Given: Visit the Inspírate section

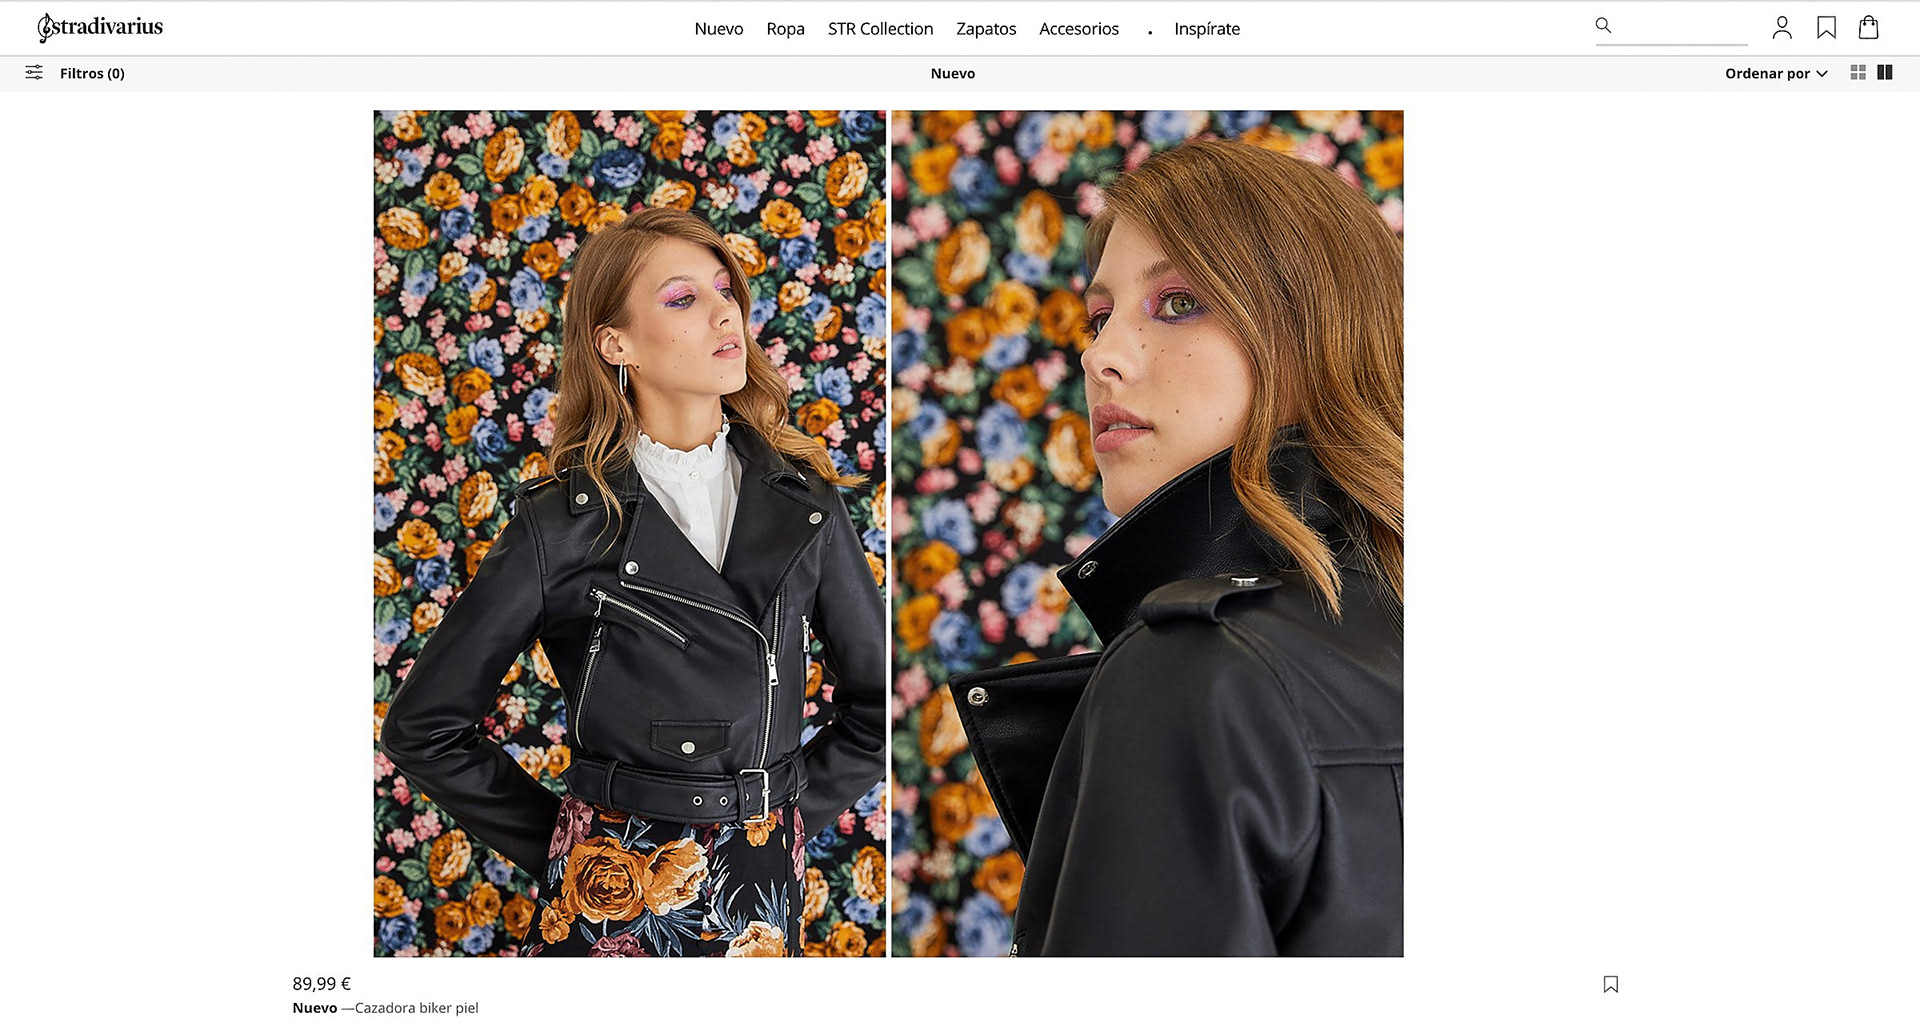Looking at the screenshot, I should pyautogui.click(x=1207, y=29).
